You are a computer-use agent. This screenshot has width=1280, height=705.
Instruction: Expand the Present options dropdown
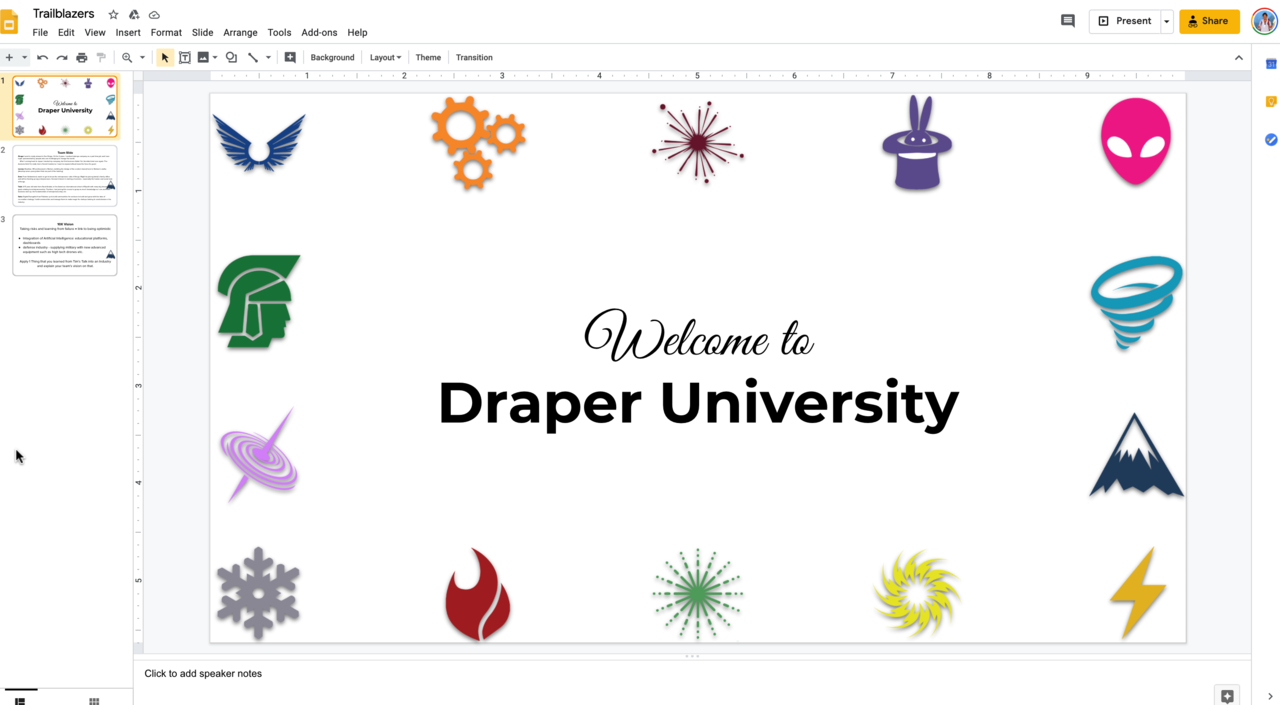[x=1166, y=21]
